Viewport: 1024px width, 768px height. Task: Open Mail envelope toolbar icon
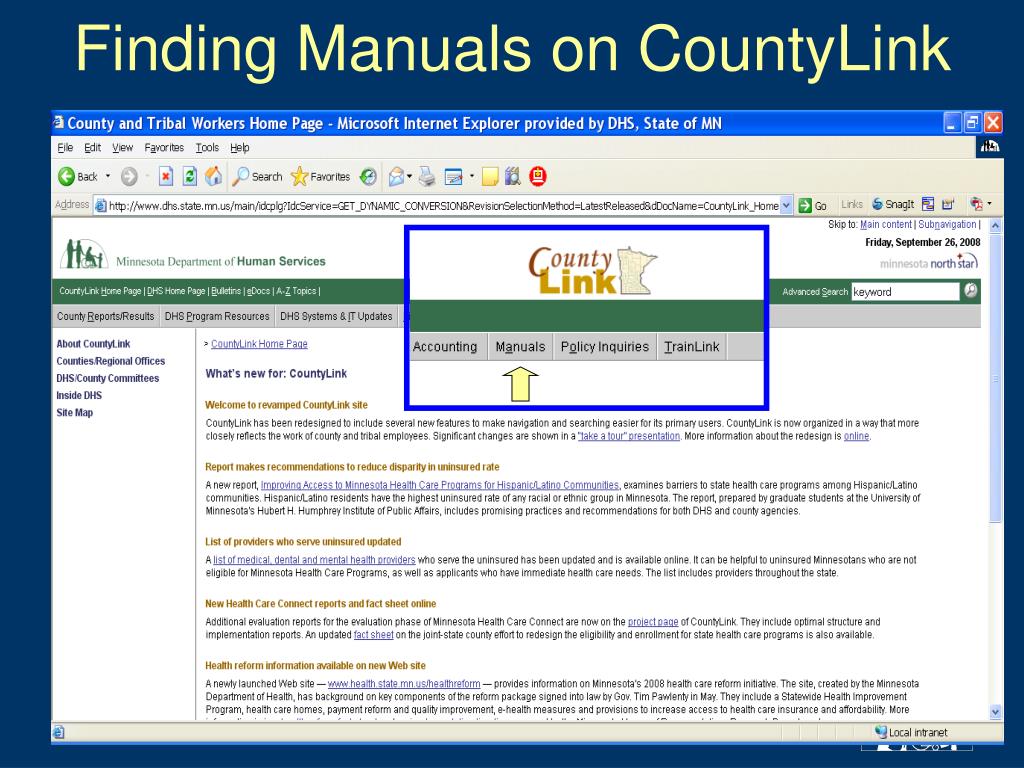click(396, 176)
